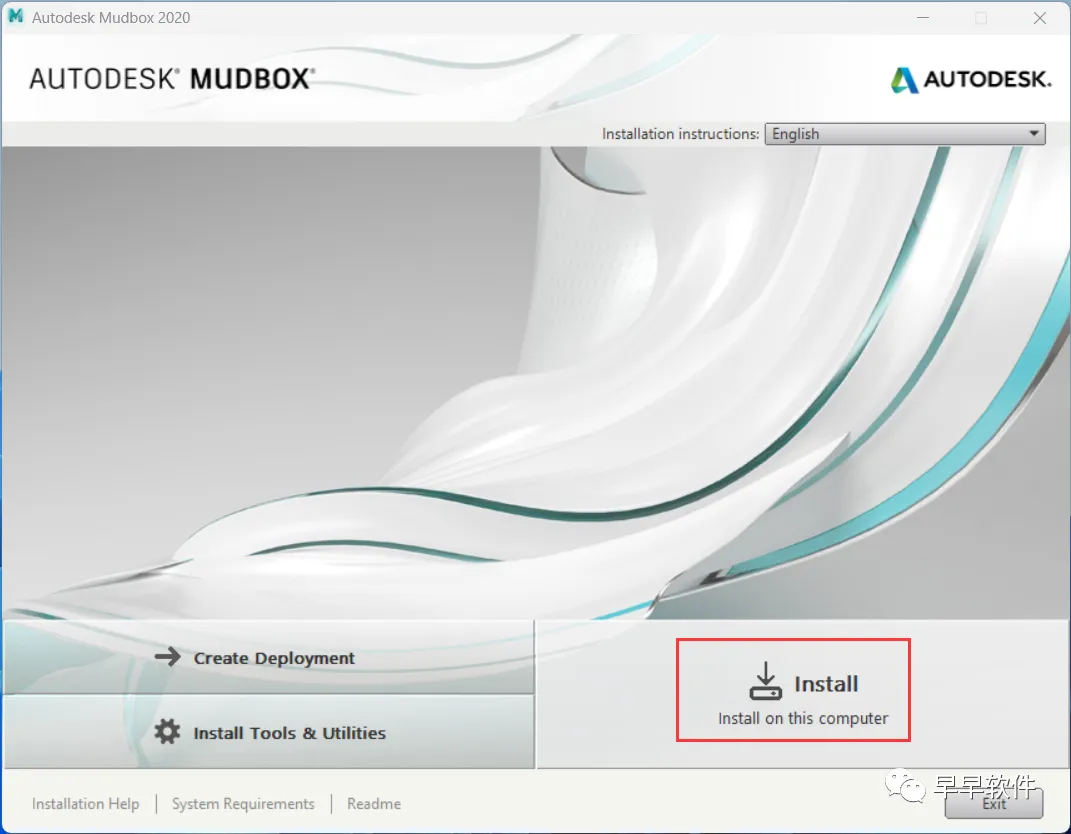
Task: Click the Autodesk Mudbox 2020 title text
Action: pos(111,18)
